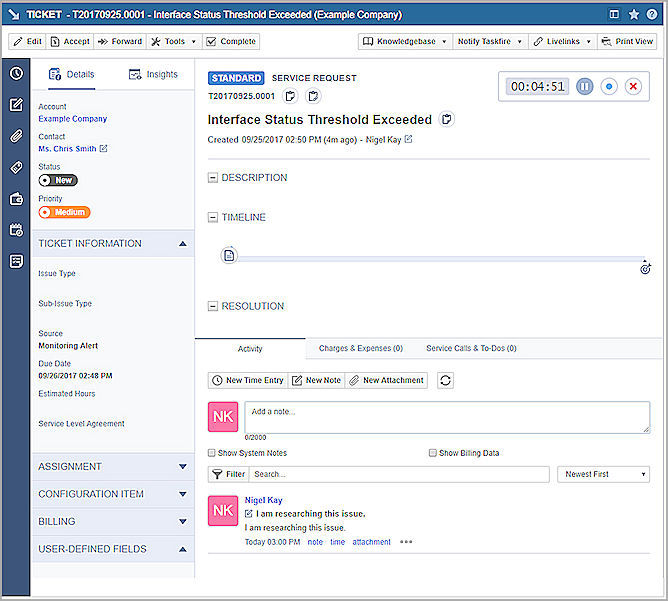Open Newest First sort dropdown

603,474
